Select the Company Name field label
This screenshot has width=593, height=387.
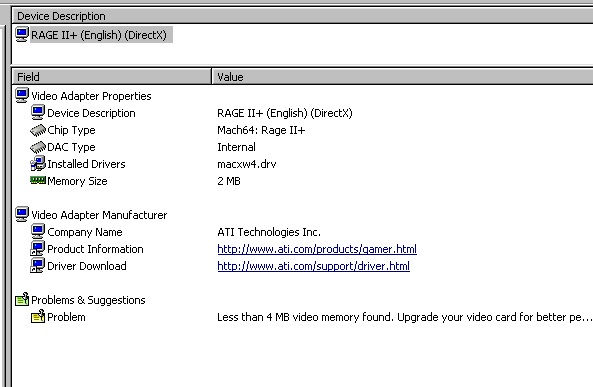pyautogui.click(x=85, y=232)
